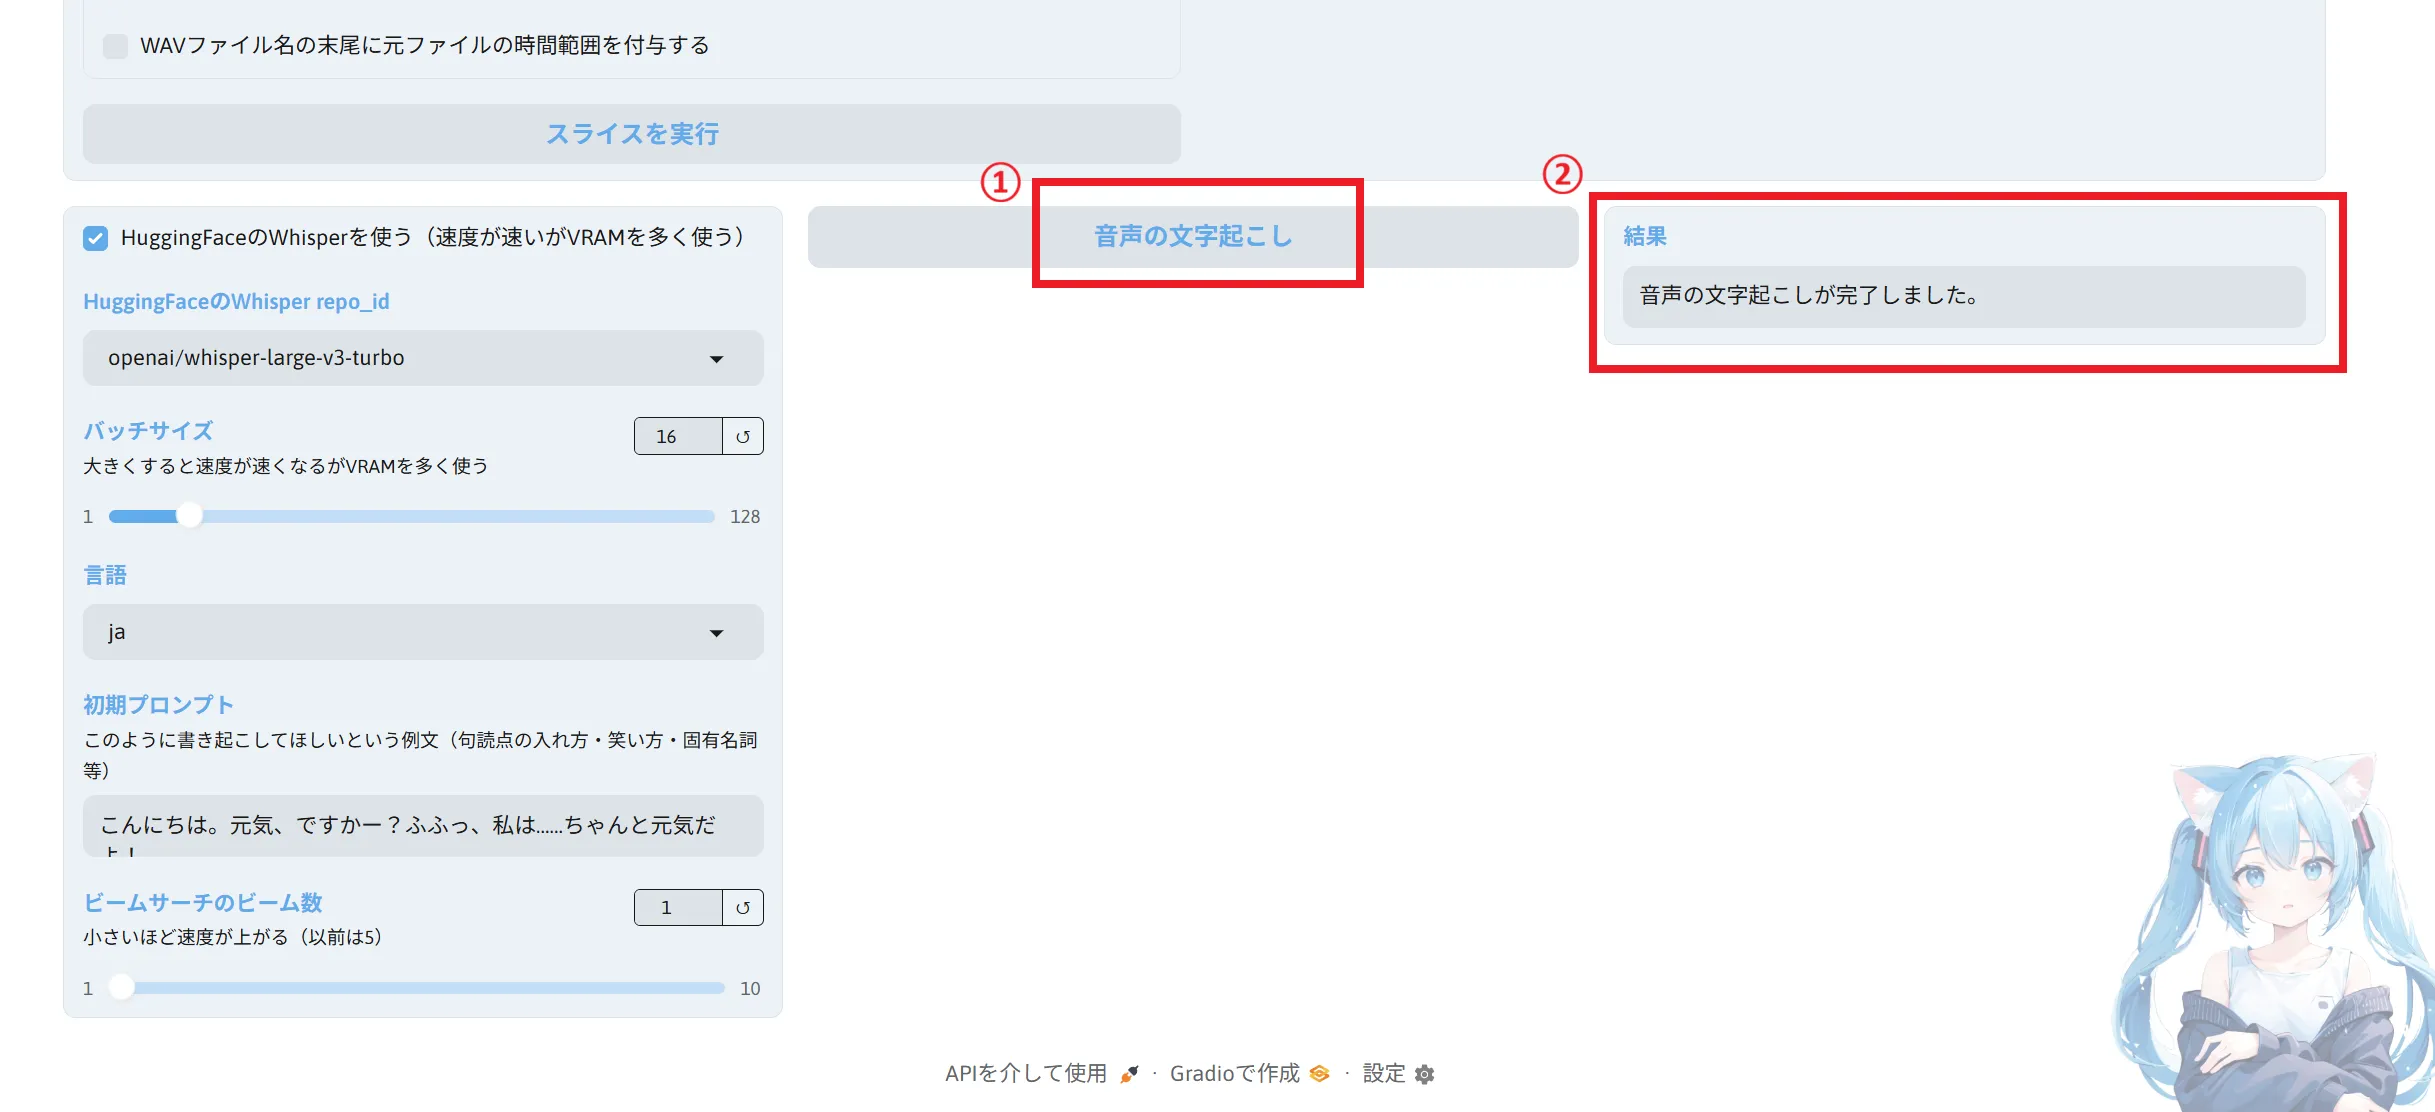Click the batch size reset icon
Viewport: 2435px width, 1112px height.
[742, 437]
